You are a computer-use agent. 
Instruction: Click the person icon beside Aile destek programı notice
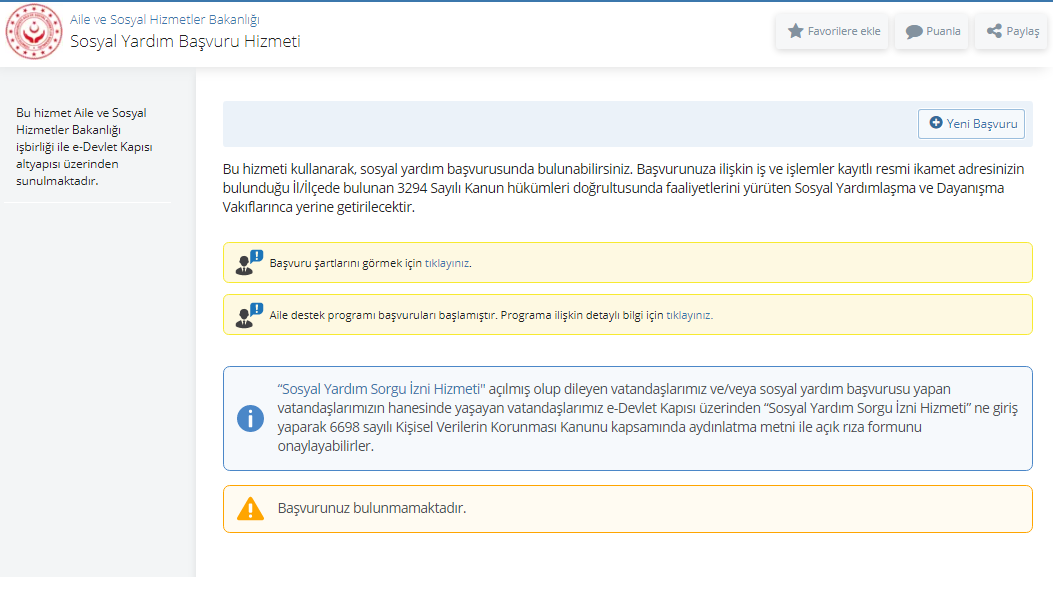248,315
